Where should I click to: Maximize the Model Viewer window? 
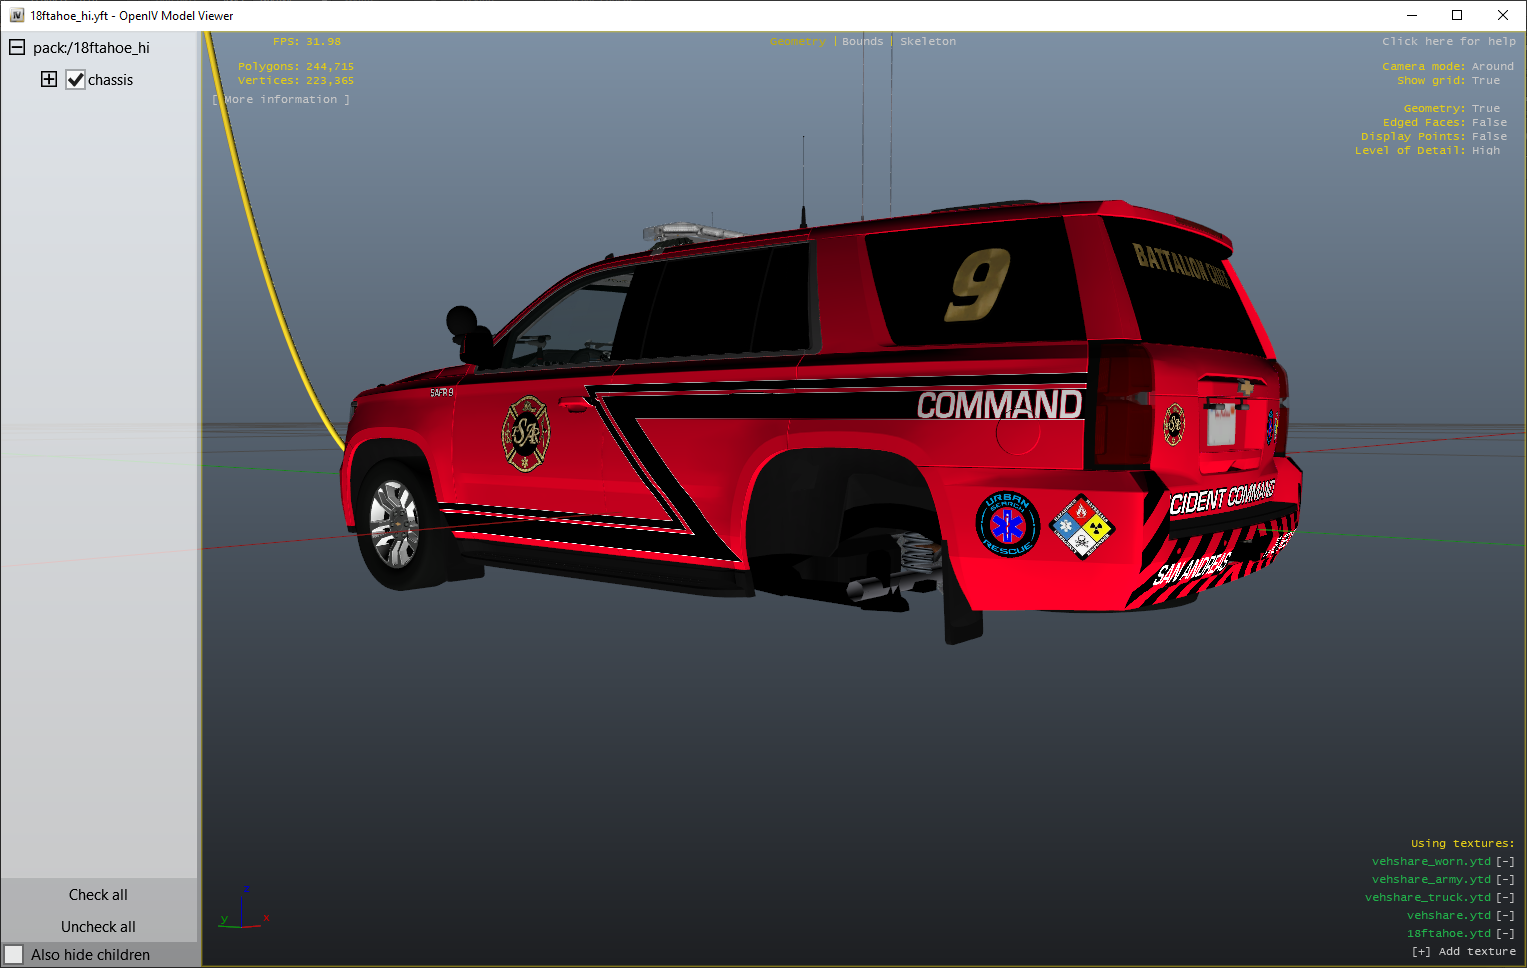1457,15
